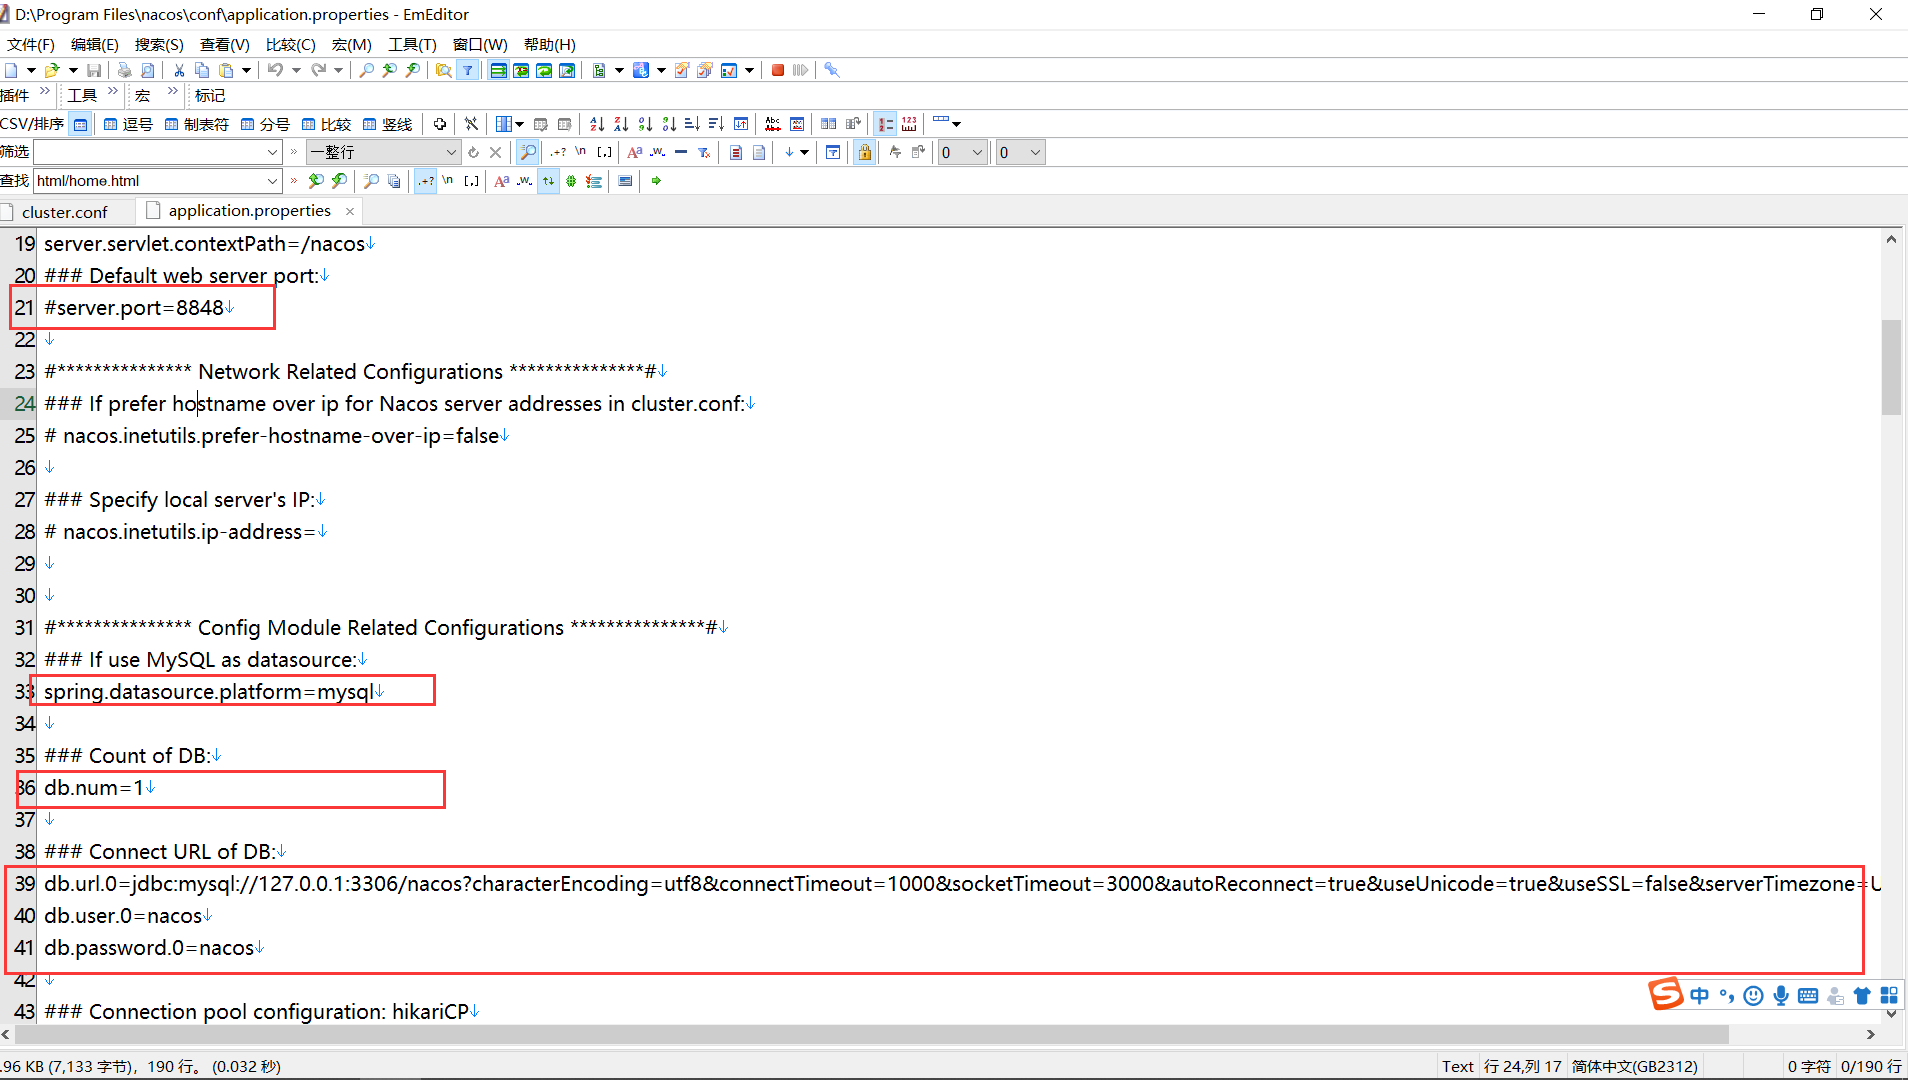Click the 标记 markers toolbar label
This screenshot has height=1080, width=1908.
[210, 95]
